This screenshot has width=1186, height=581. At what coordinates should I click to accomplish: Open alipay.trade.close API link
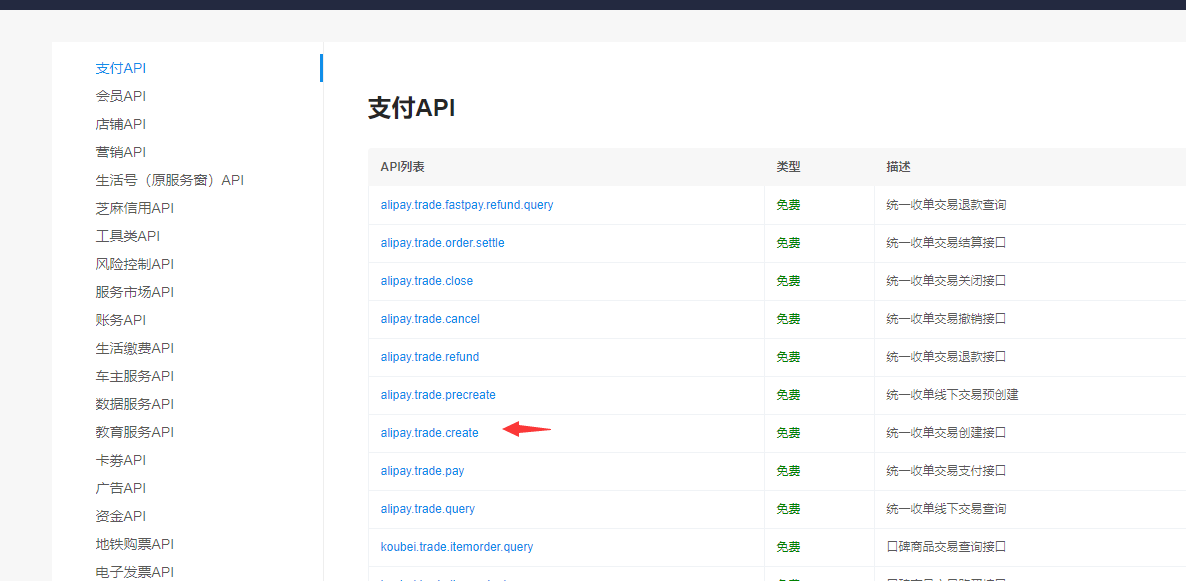pos(427,281)
